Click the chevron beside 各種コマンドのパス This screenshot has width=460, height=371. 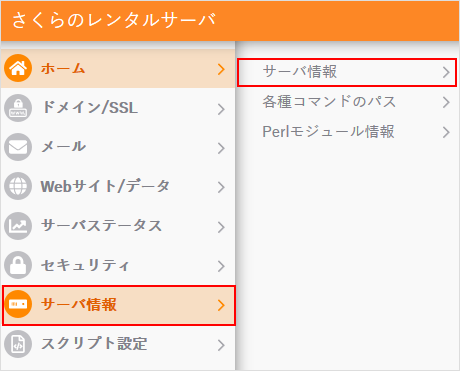[x=446, y=102]
